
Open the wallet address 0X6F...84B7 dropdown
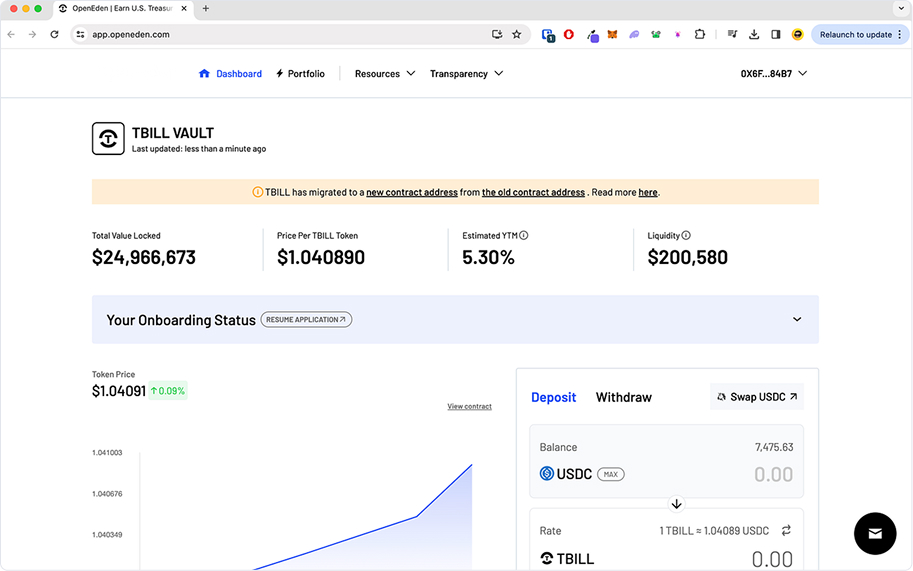pyautogui.click(x=774, y=73)
